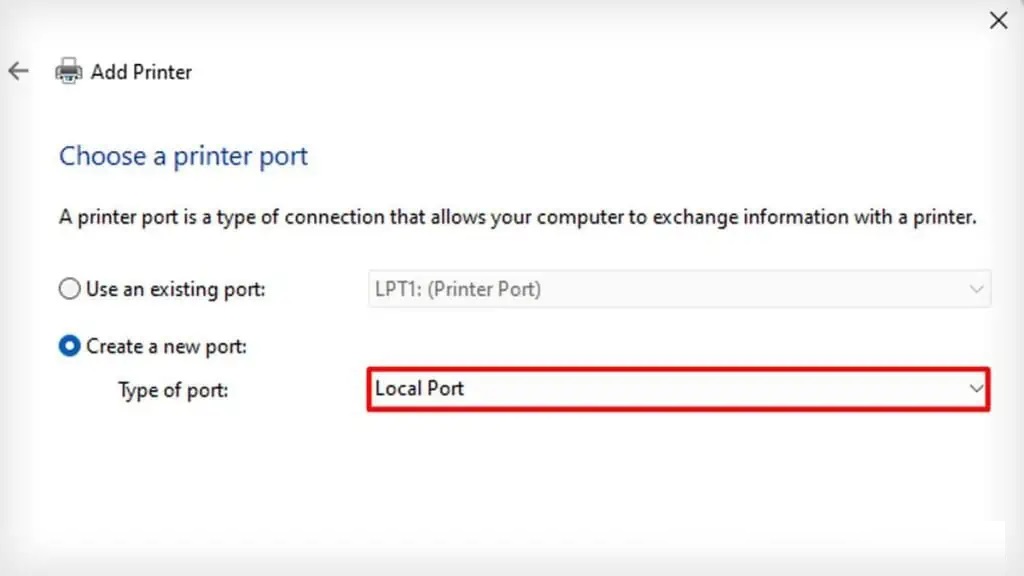Click the printer port description sentence
This screenshot has width=1024, height=576.
point(518,217)
